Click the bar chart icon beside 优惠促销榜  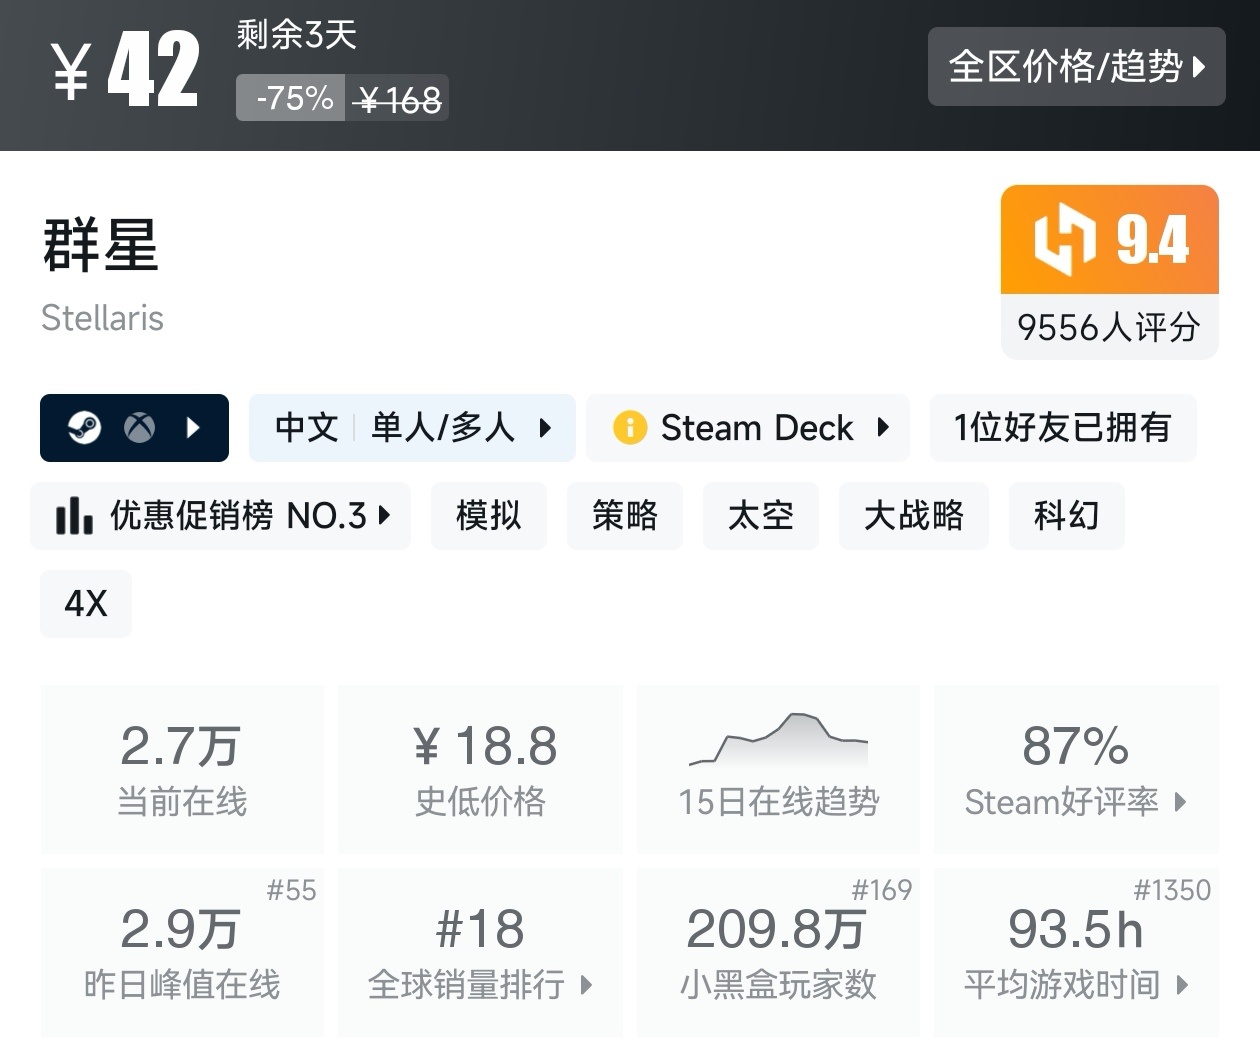tap(74, 516)
